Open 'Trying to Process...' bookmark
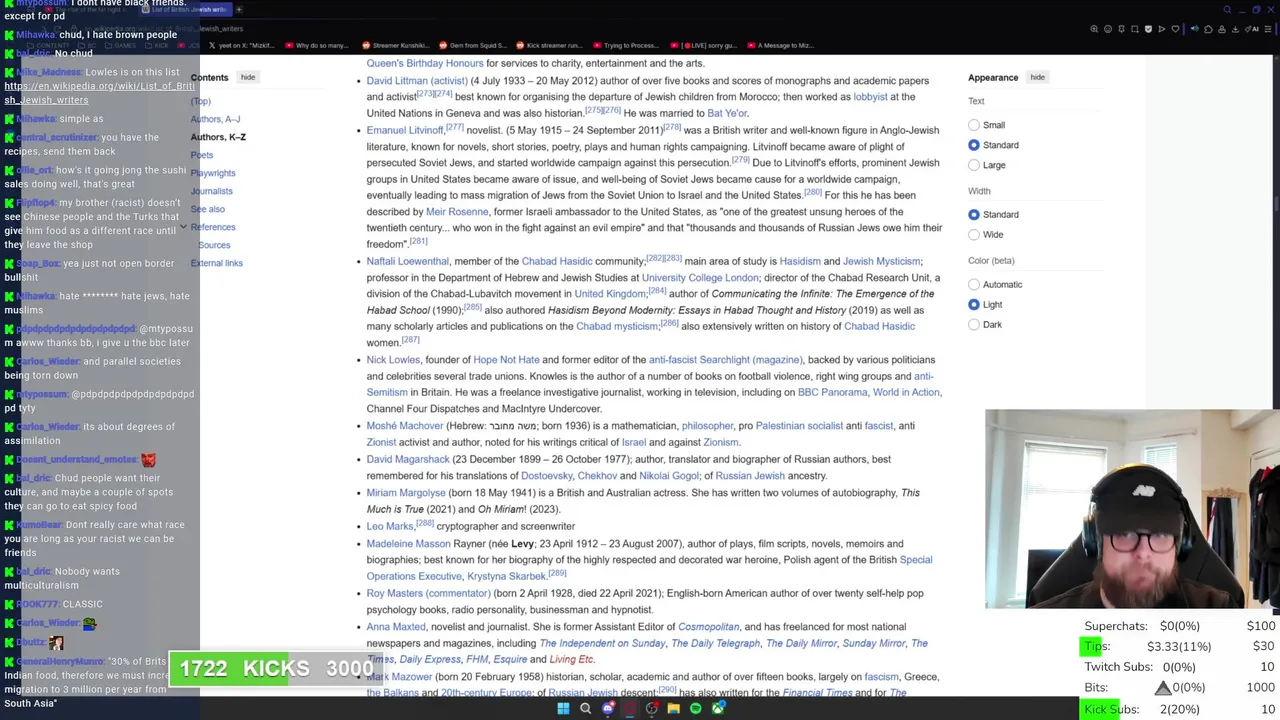Viewport: 1280px width, 720px height. 625,45
